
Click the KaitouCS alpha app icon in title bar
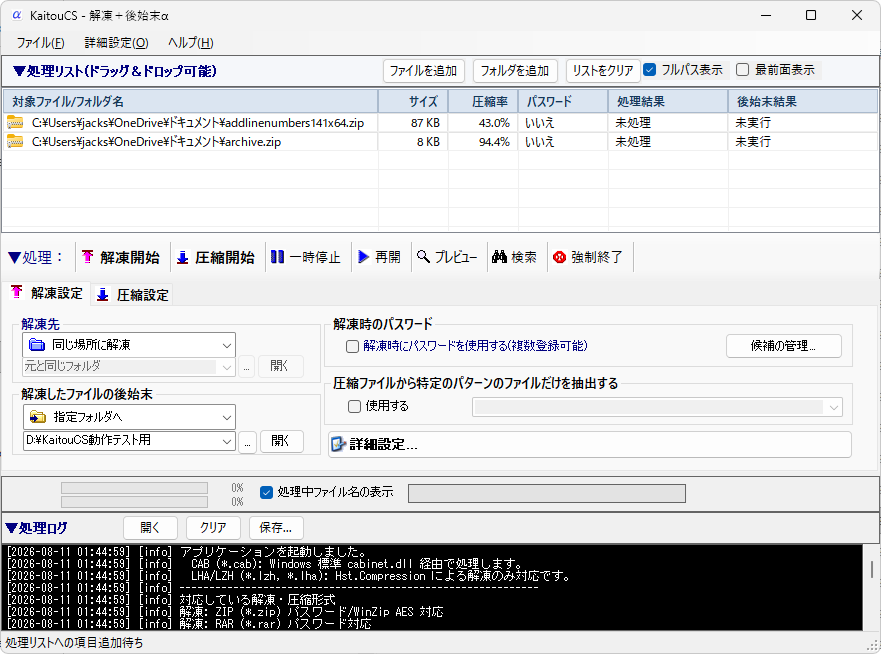point(17,15)
